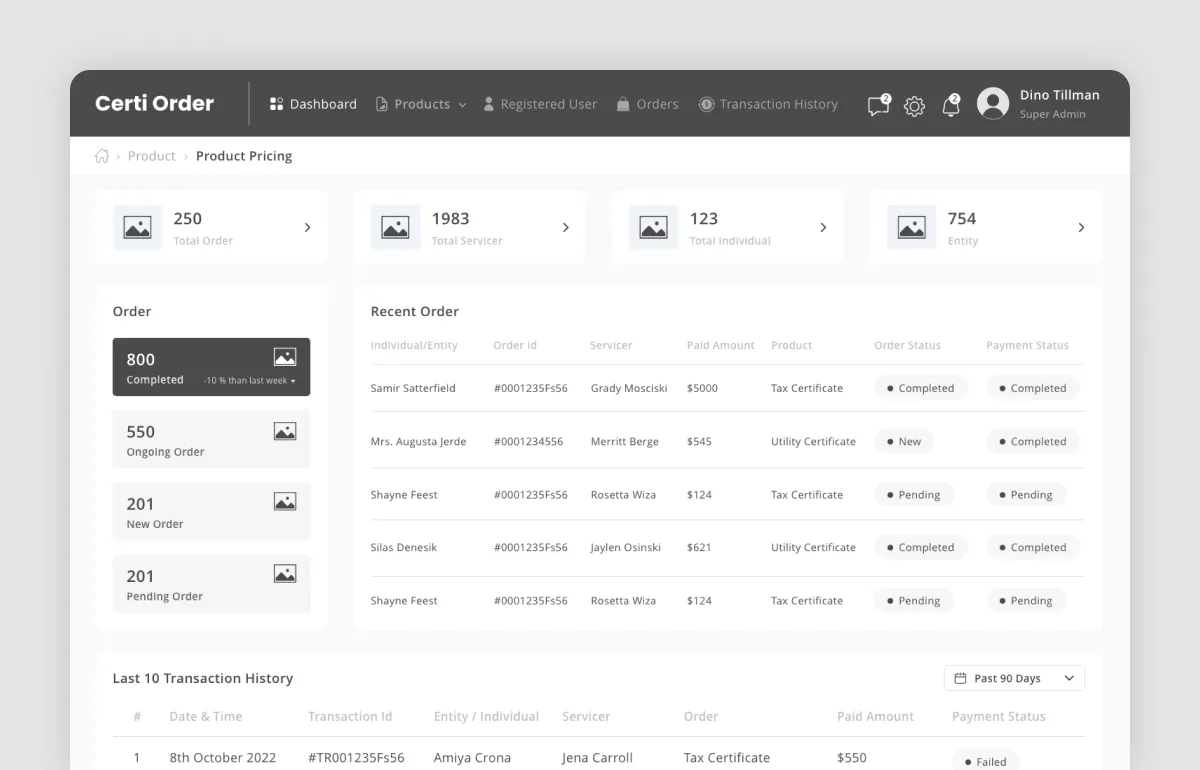Click the name Silas Denesik
The image size is (1200, 770).
coord(404,547)
